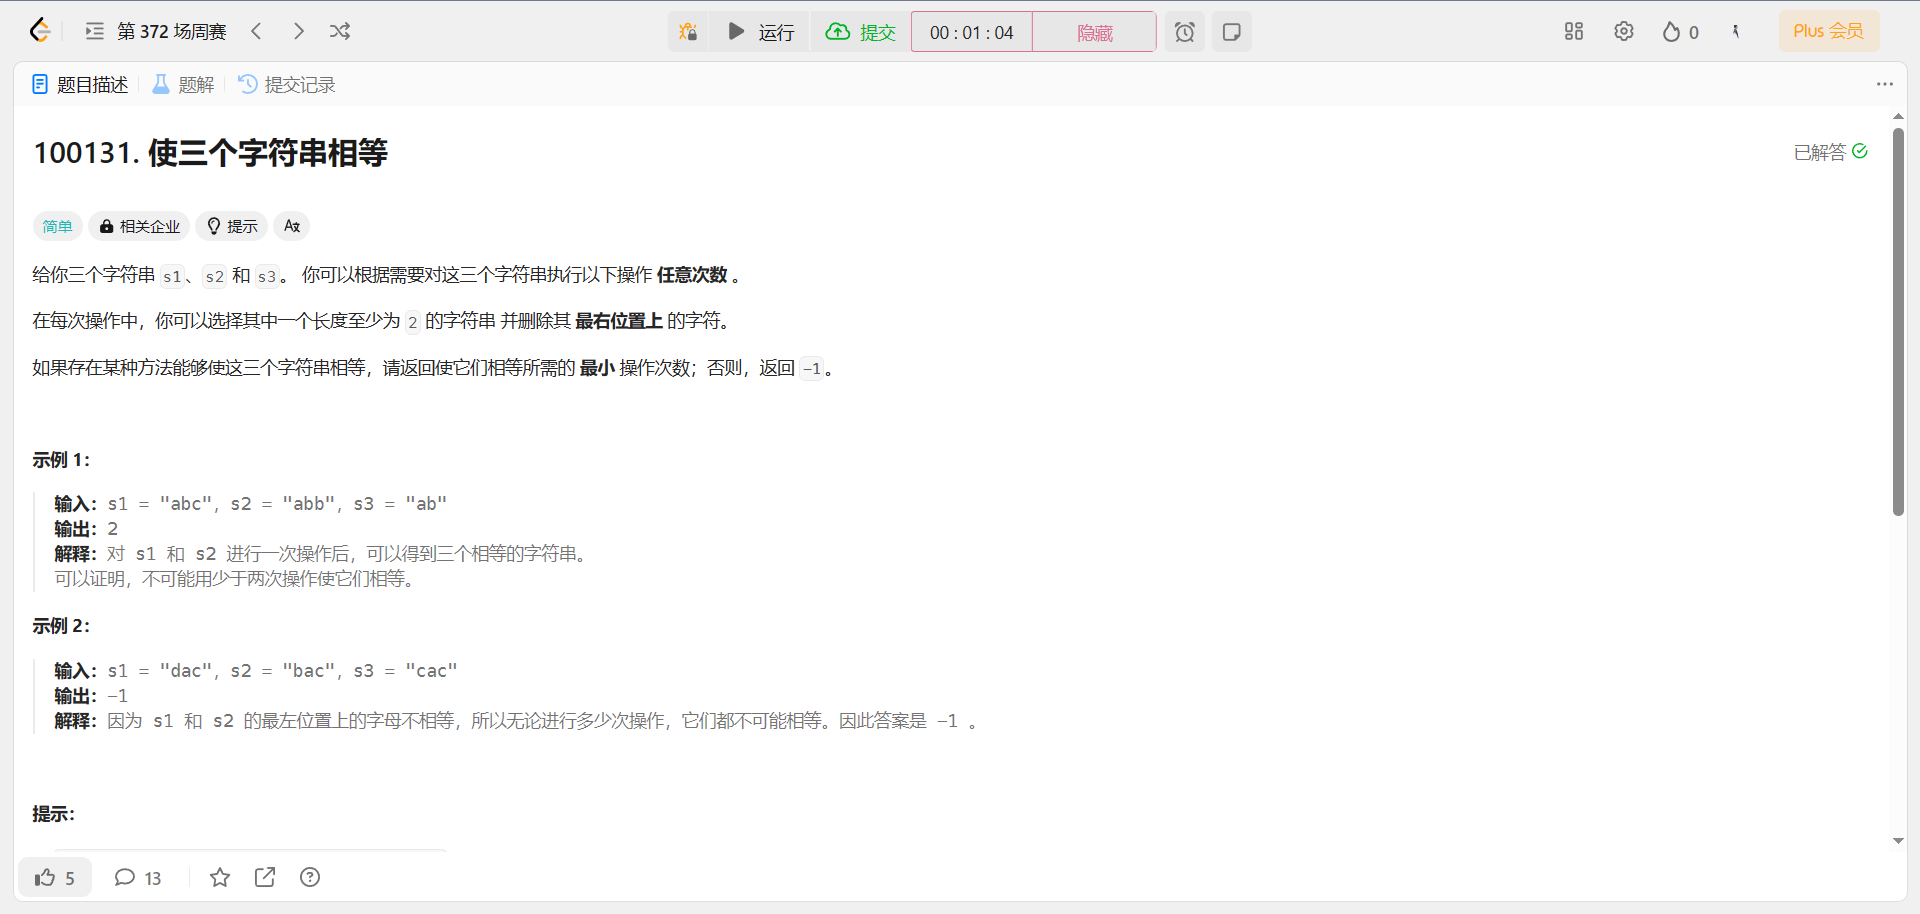Click the small icon next to streak count
The width and height of the screenshot is (1920, 914).
pyautogui.click(x=1736, y=32)
